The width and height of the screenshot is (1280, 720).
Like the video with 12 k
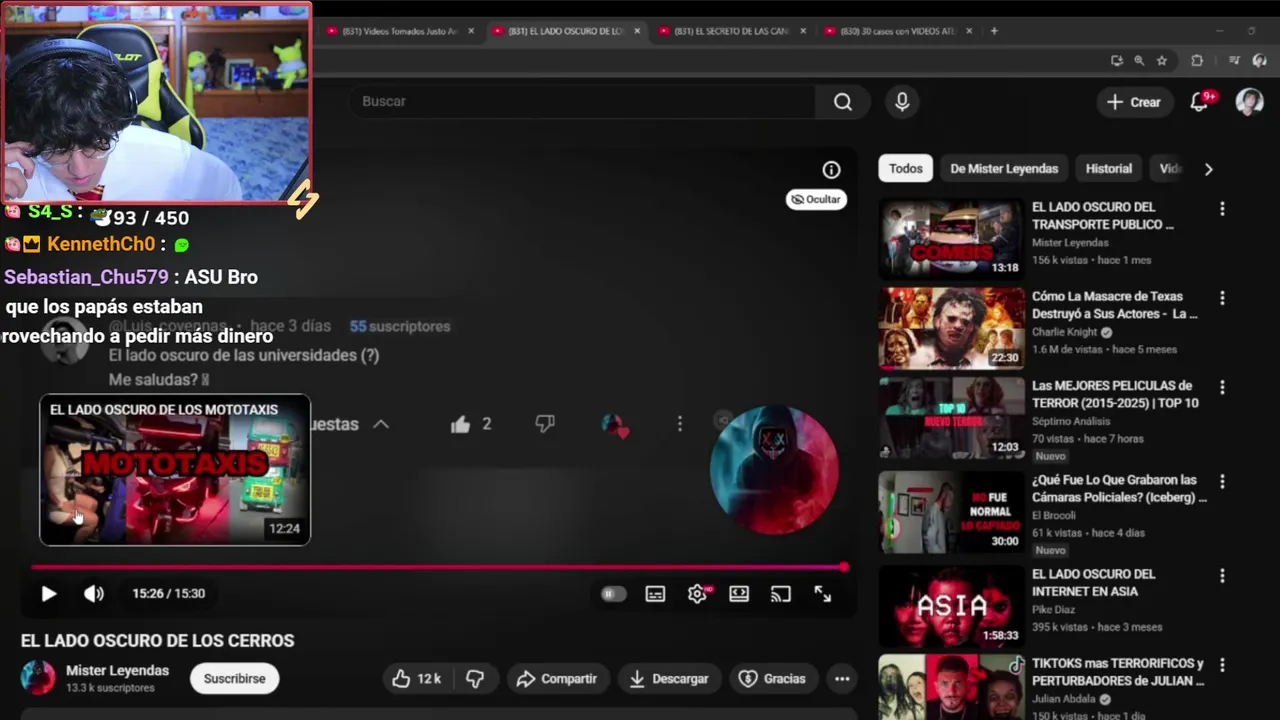[x=416, y=679]
